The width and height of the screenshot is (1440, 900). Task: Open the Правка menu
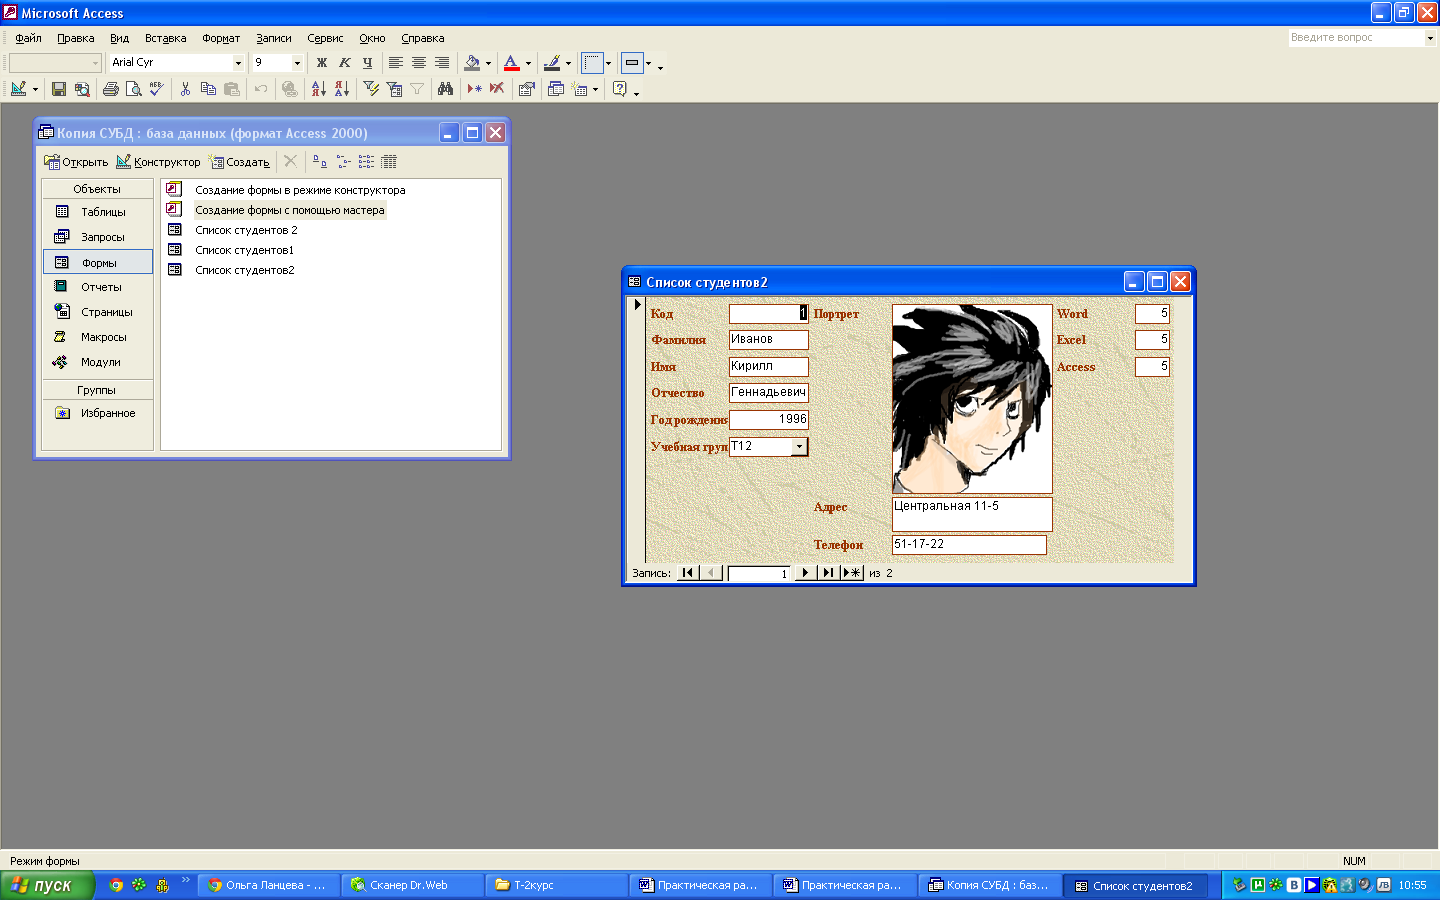[76, 38]
